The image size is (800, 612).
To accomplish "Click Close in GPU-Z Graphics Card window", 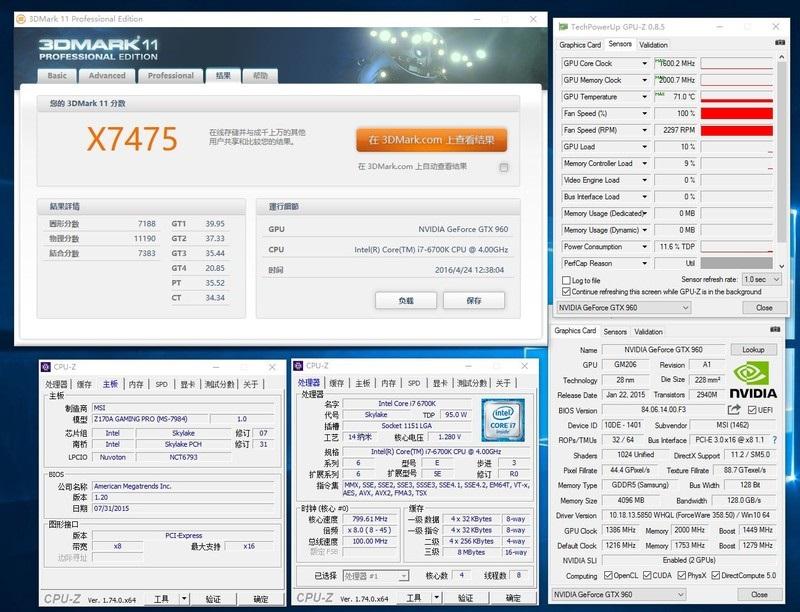I will point(759,595).
